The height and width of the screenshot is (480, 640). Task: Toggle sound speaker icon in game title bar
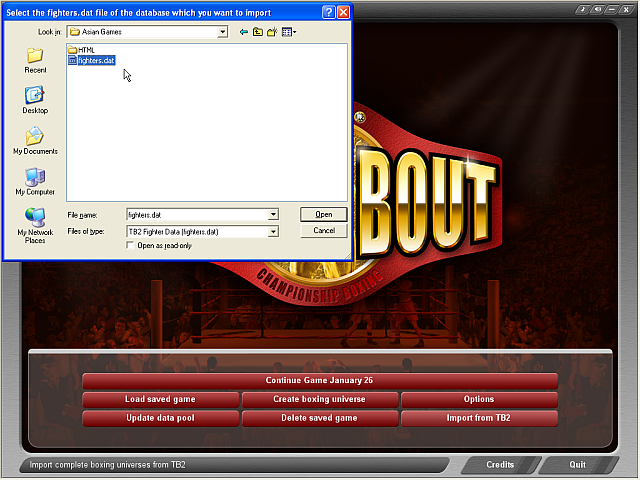(x=598, y=9)
